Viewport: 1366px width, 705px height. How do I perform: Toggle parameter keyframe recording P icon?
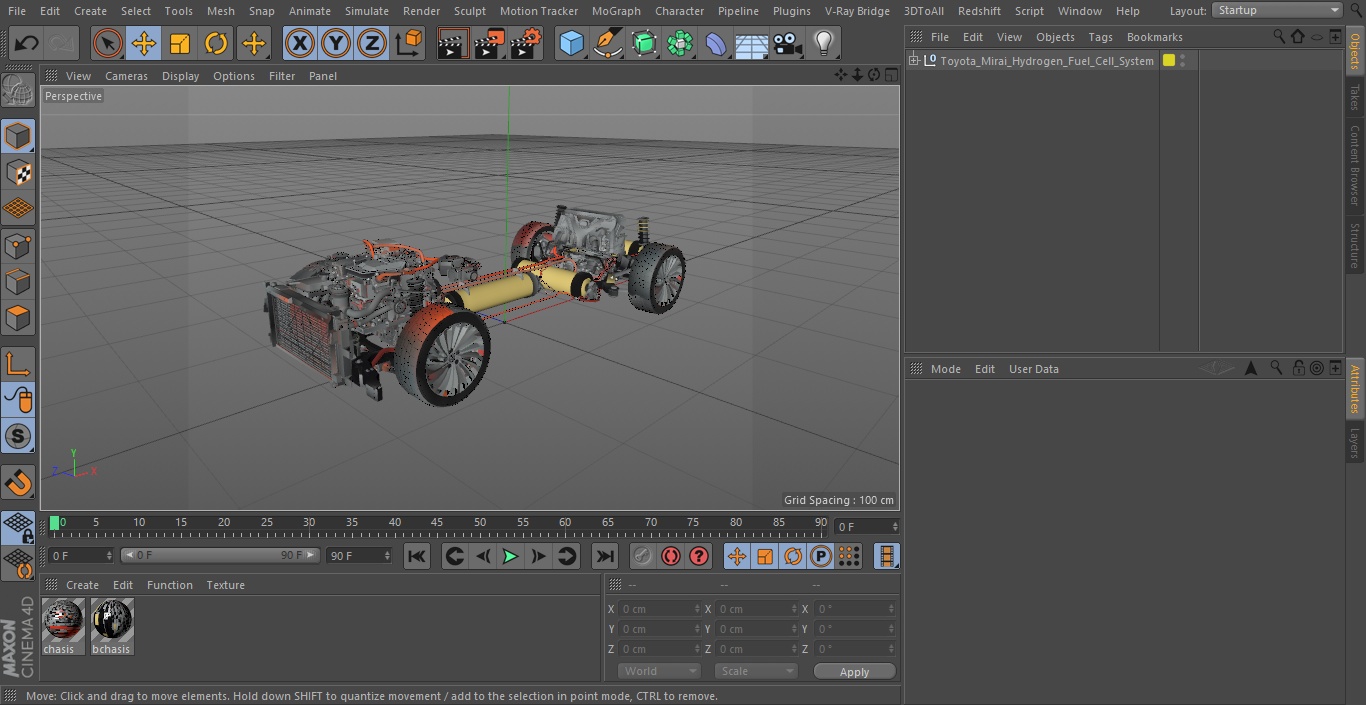coord(821,556)
